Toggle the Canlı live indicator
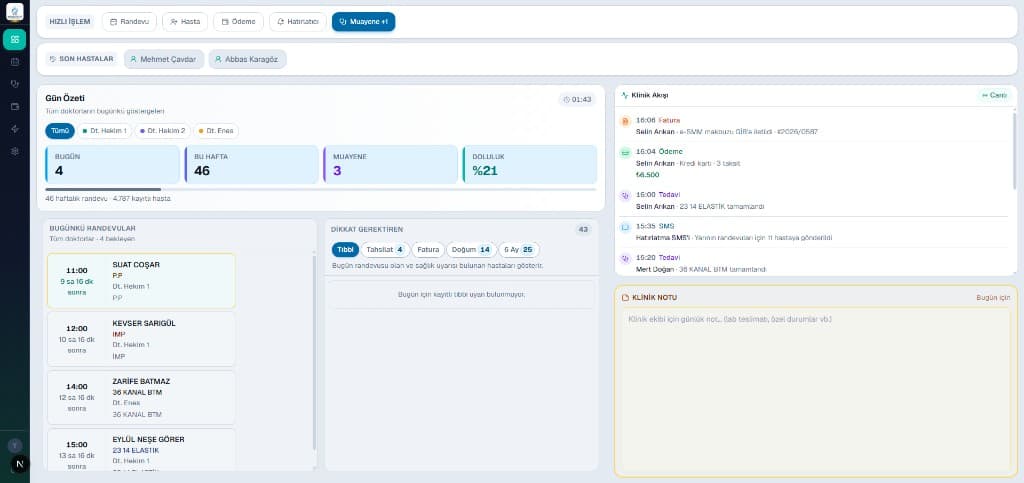The image size is (1024, 483). pos(994,95)
